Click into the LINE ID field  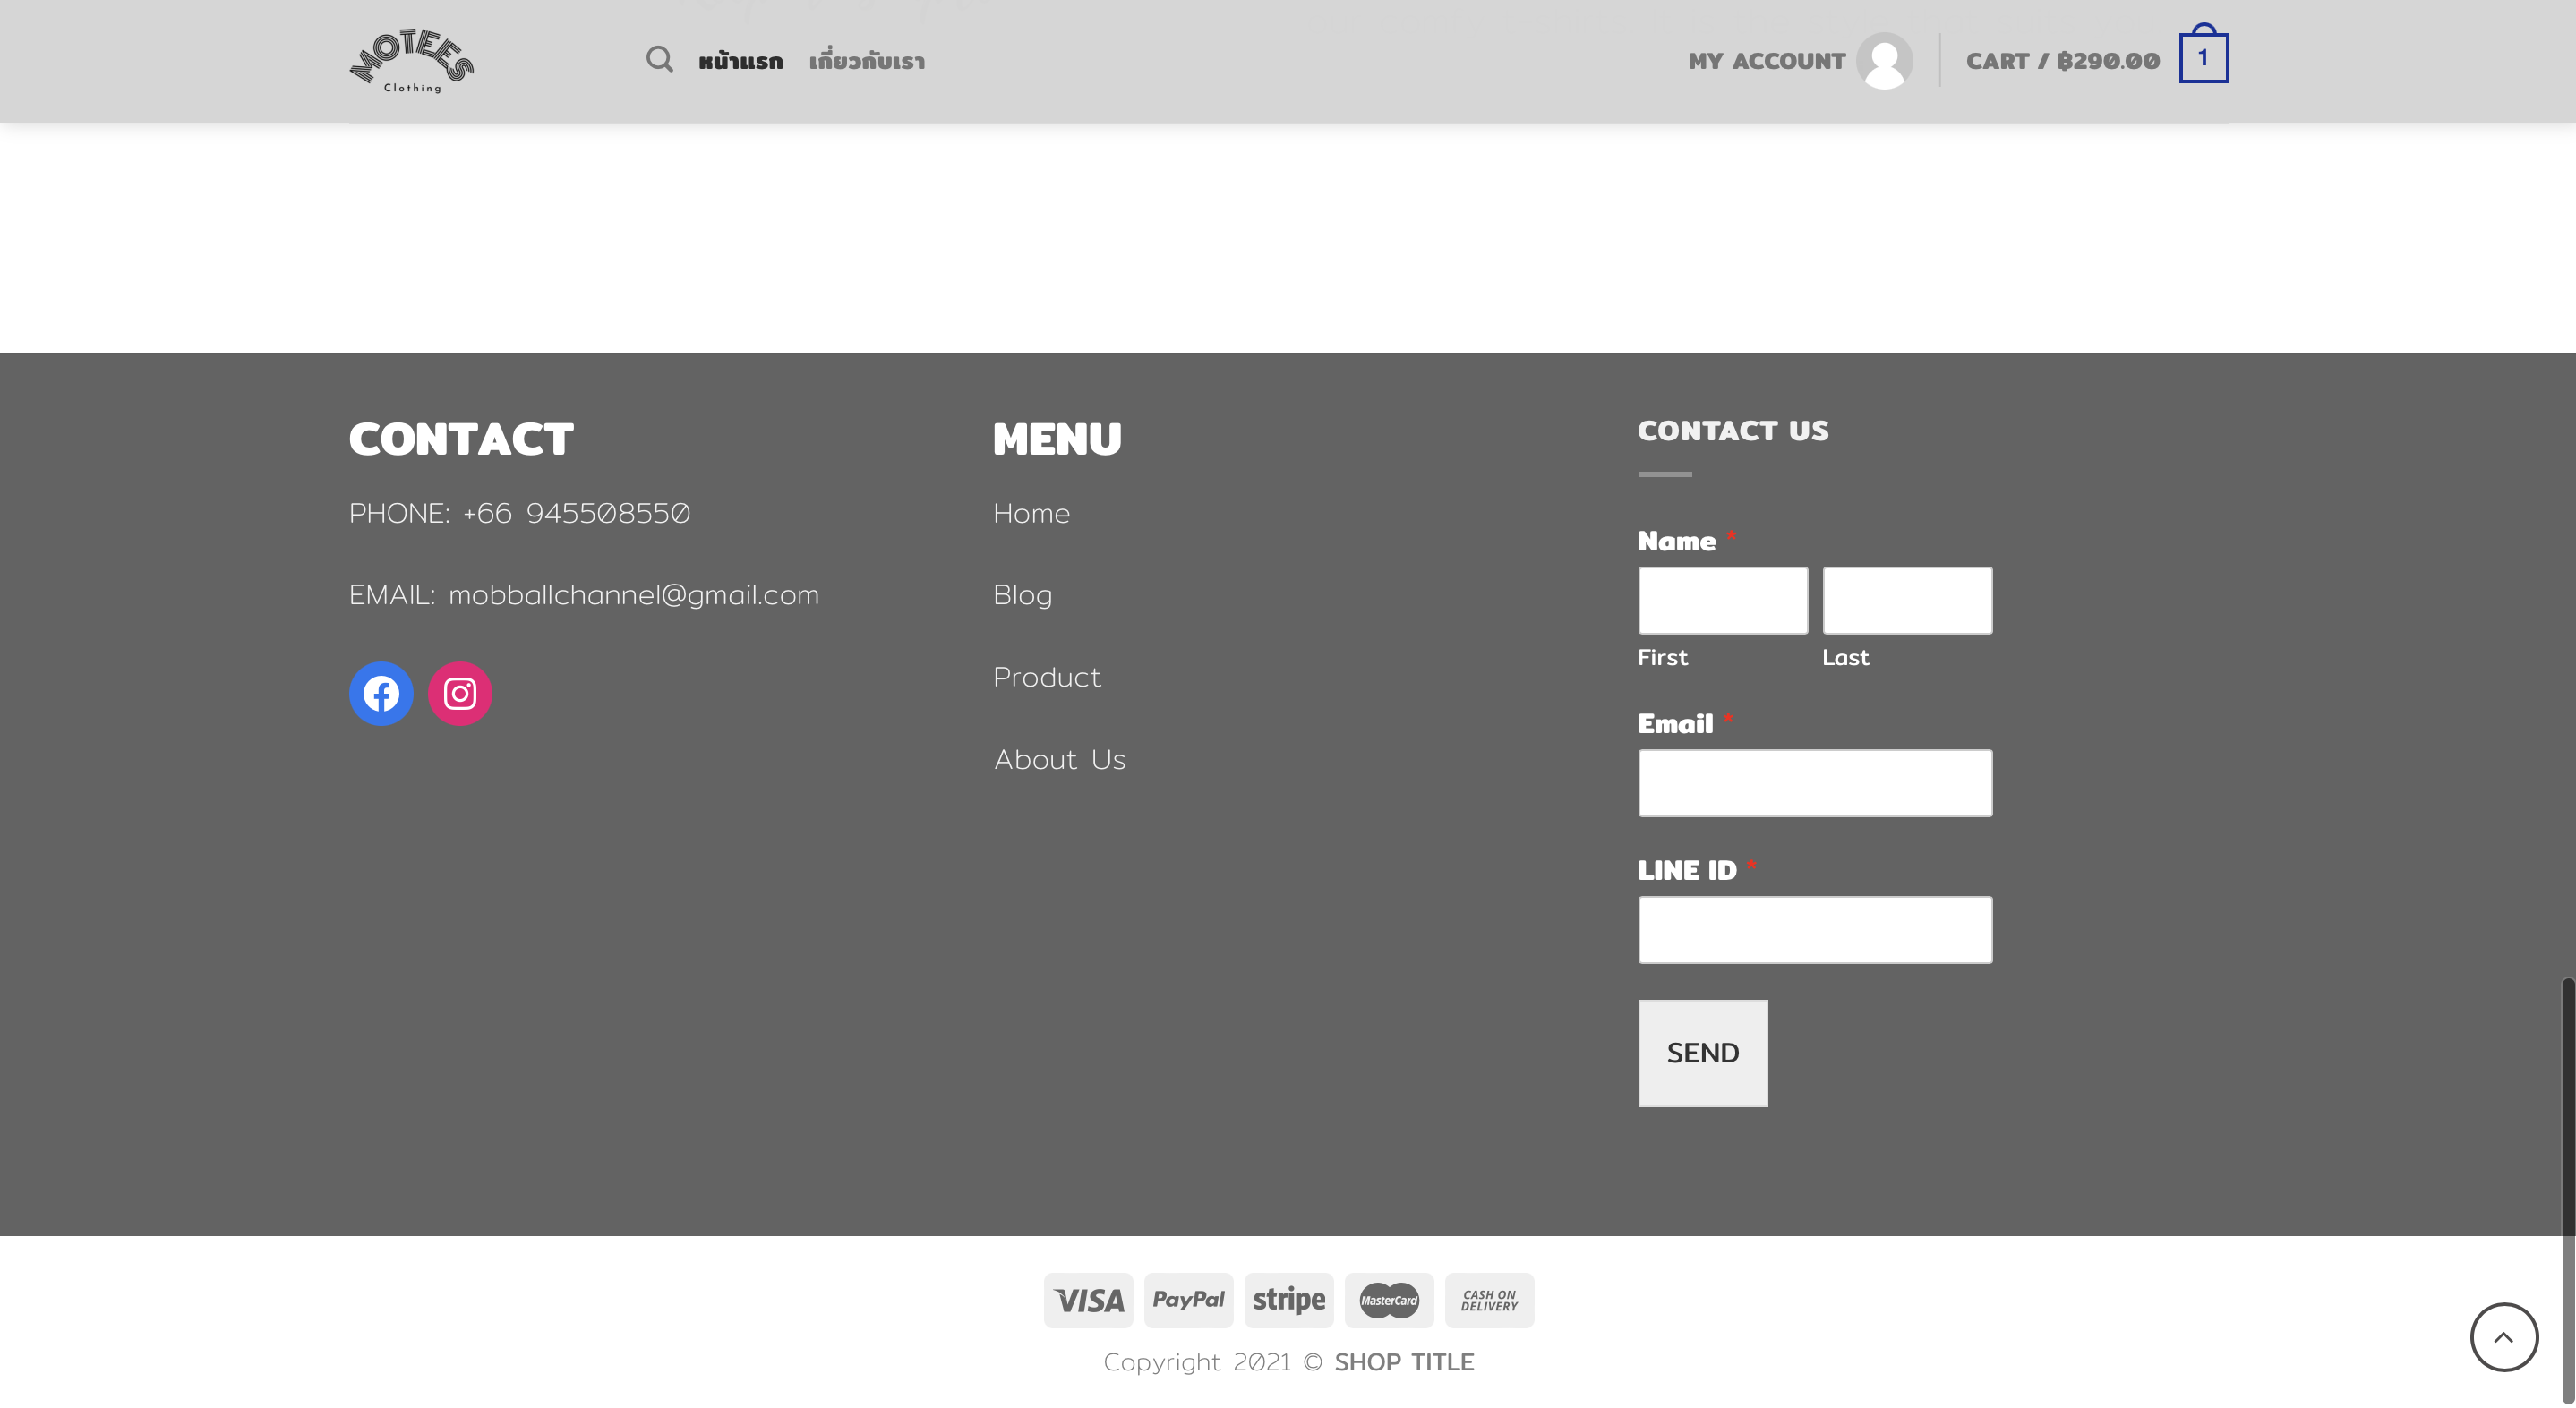[x=1814, y=929]
